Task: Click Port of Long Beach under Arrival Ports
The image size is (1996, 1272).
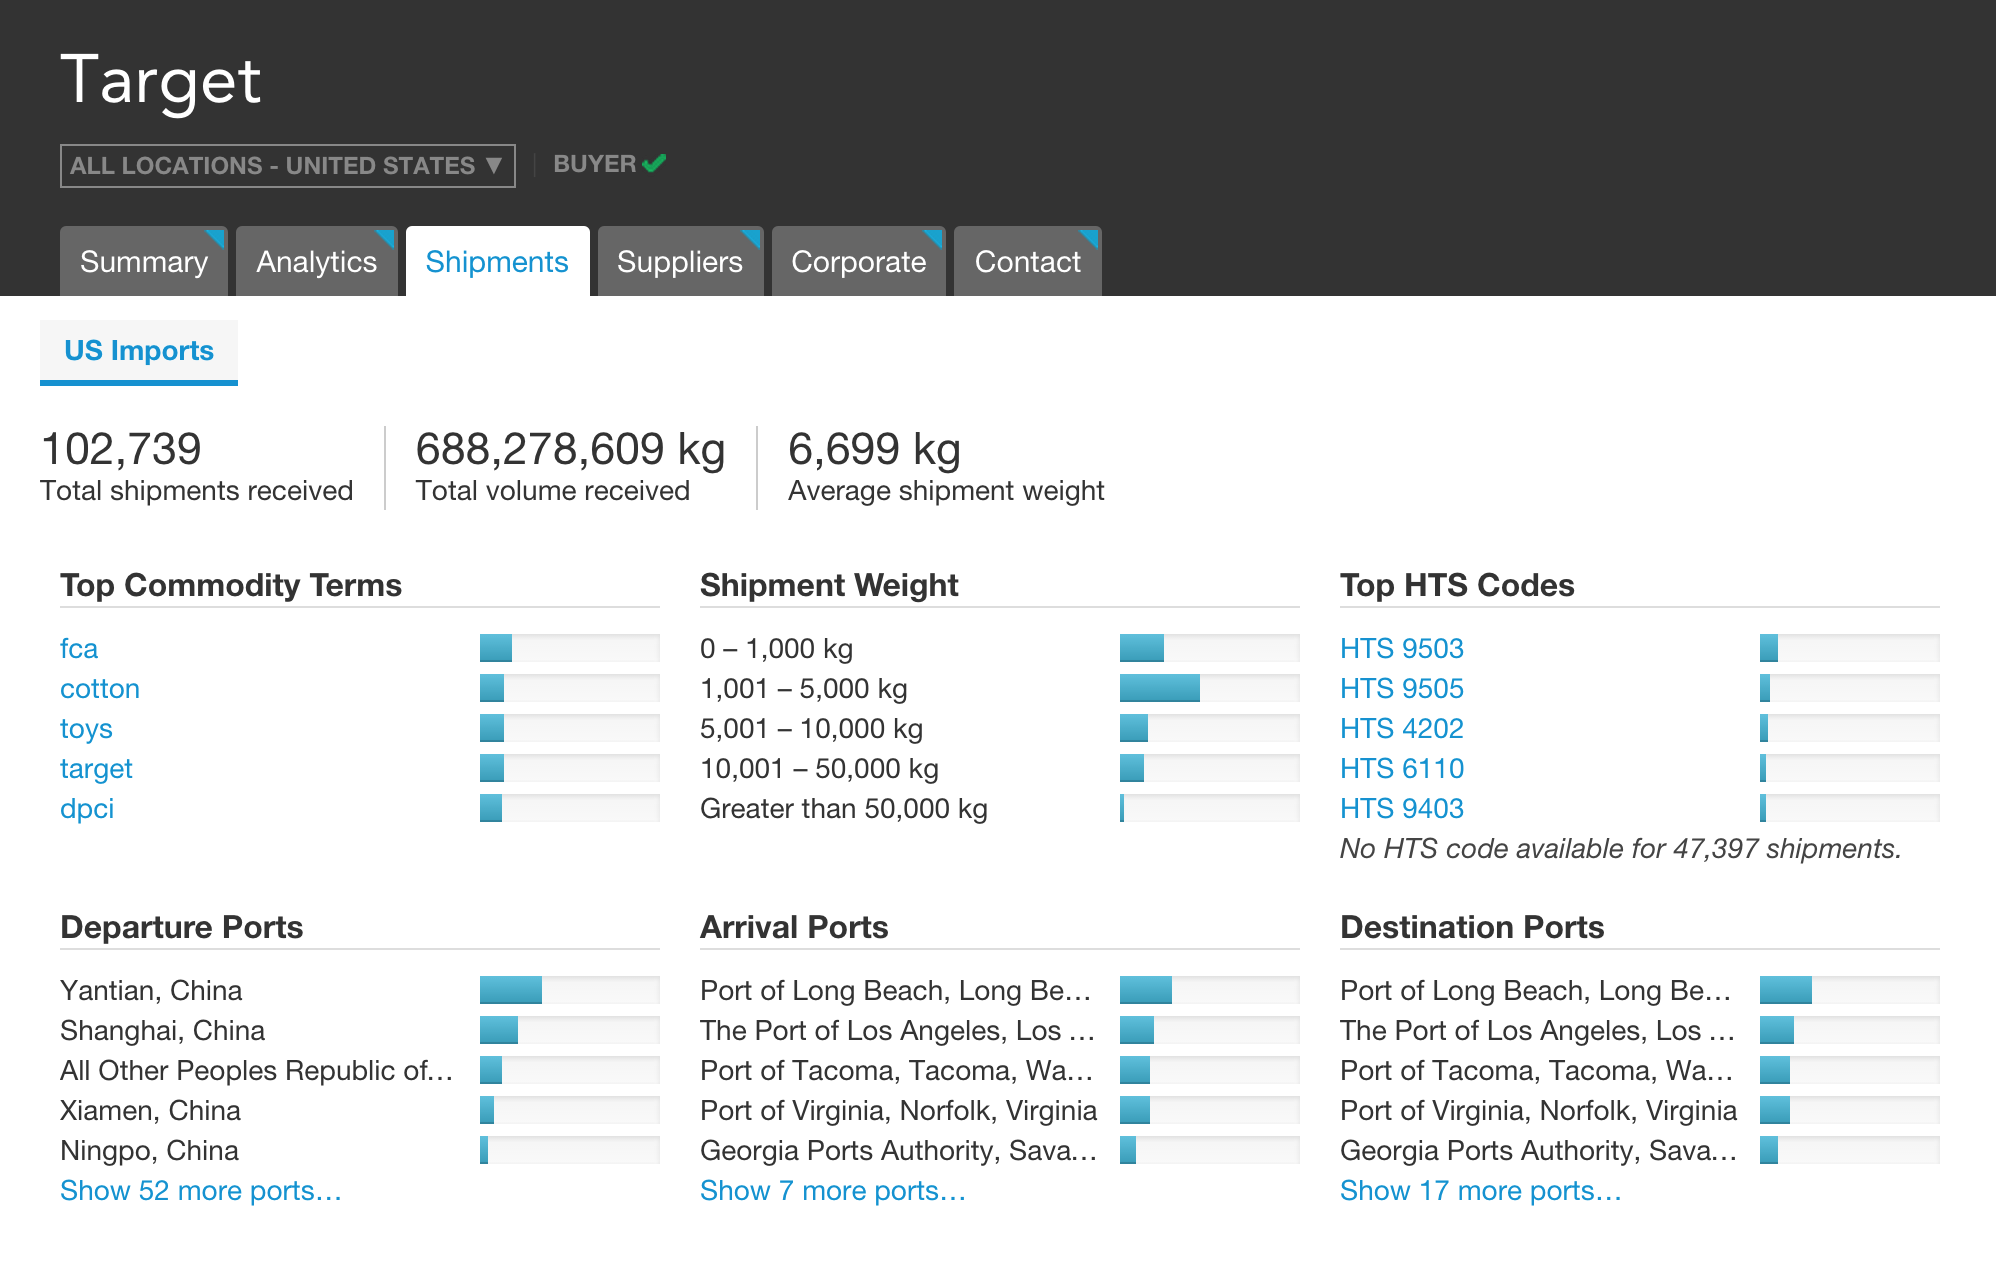Action: (x=896, y=991)
